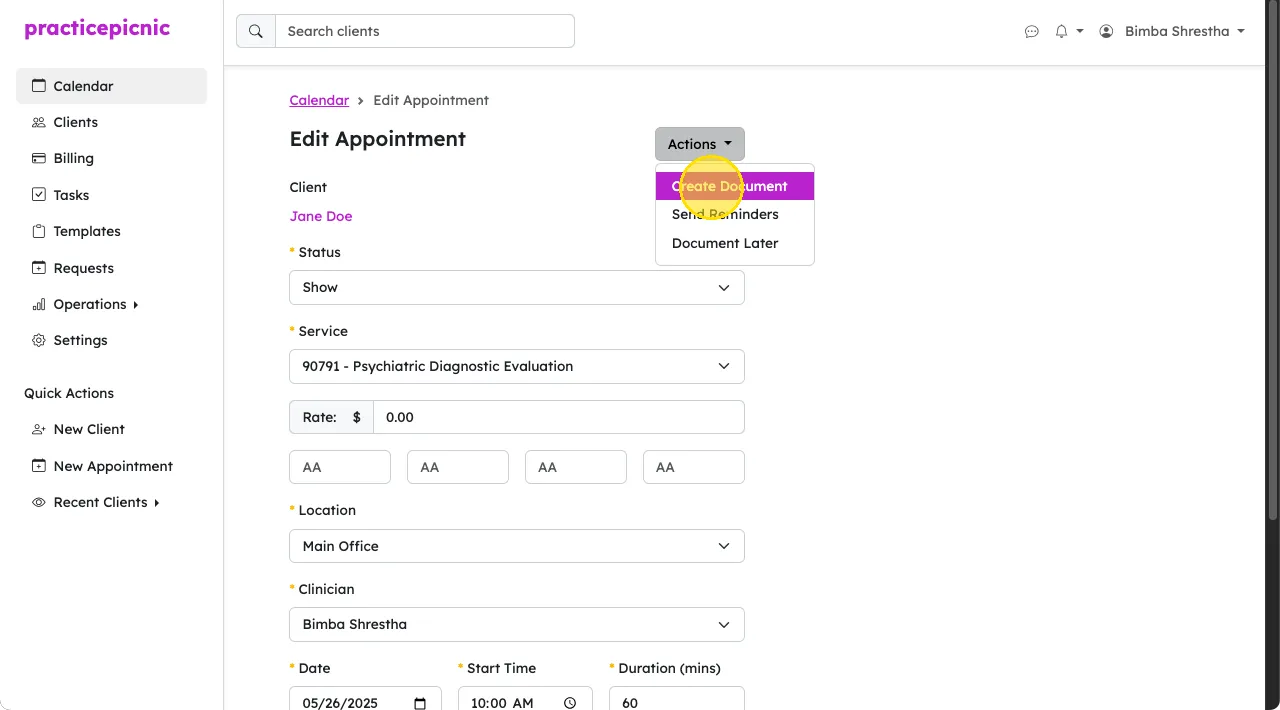This screenshot has width=1280, height=710.
Task: Expand the Recent Clients submenu arrow
Action: [x=156, y=502]
